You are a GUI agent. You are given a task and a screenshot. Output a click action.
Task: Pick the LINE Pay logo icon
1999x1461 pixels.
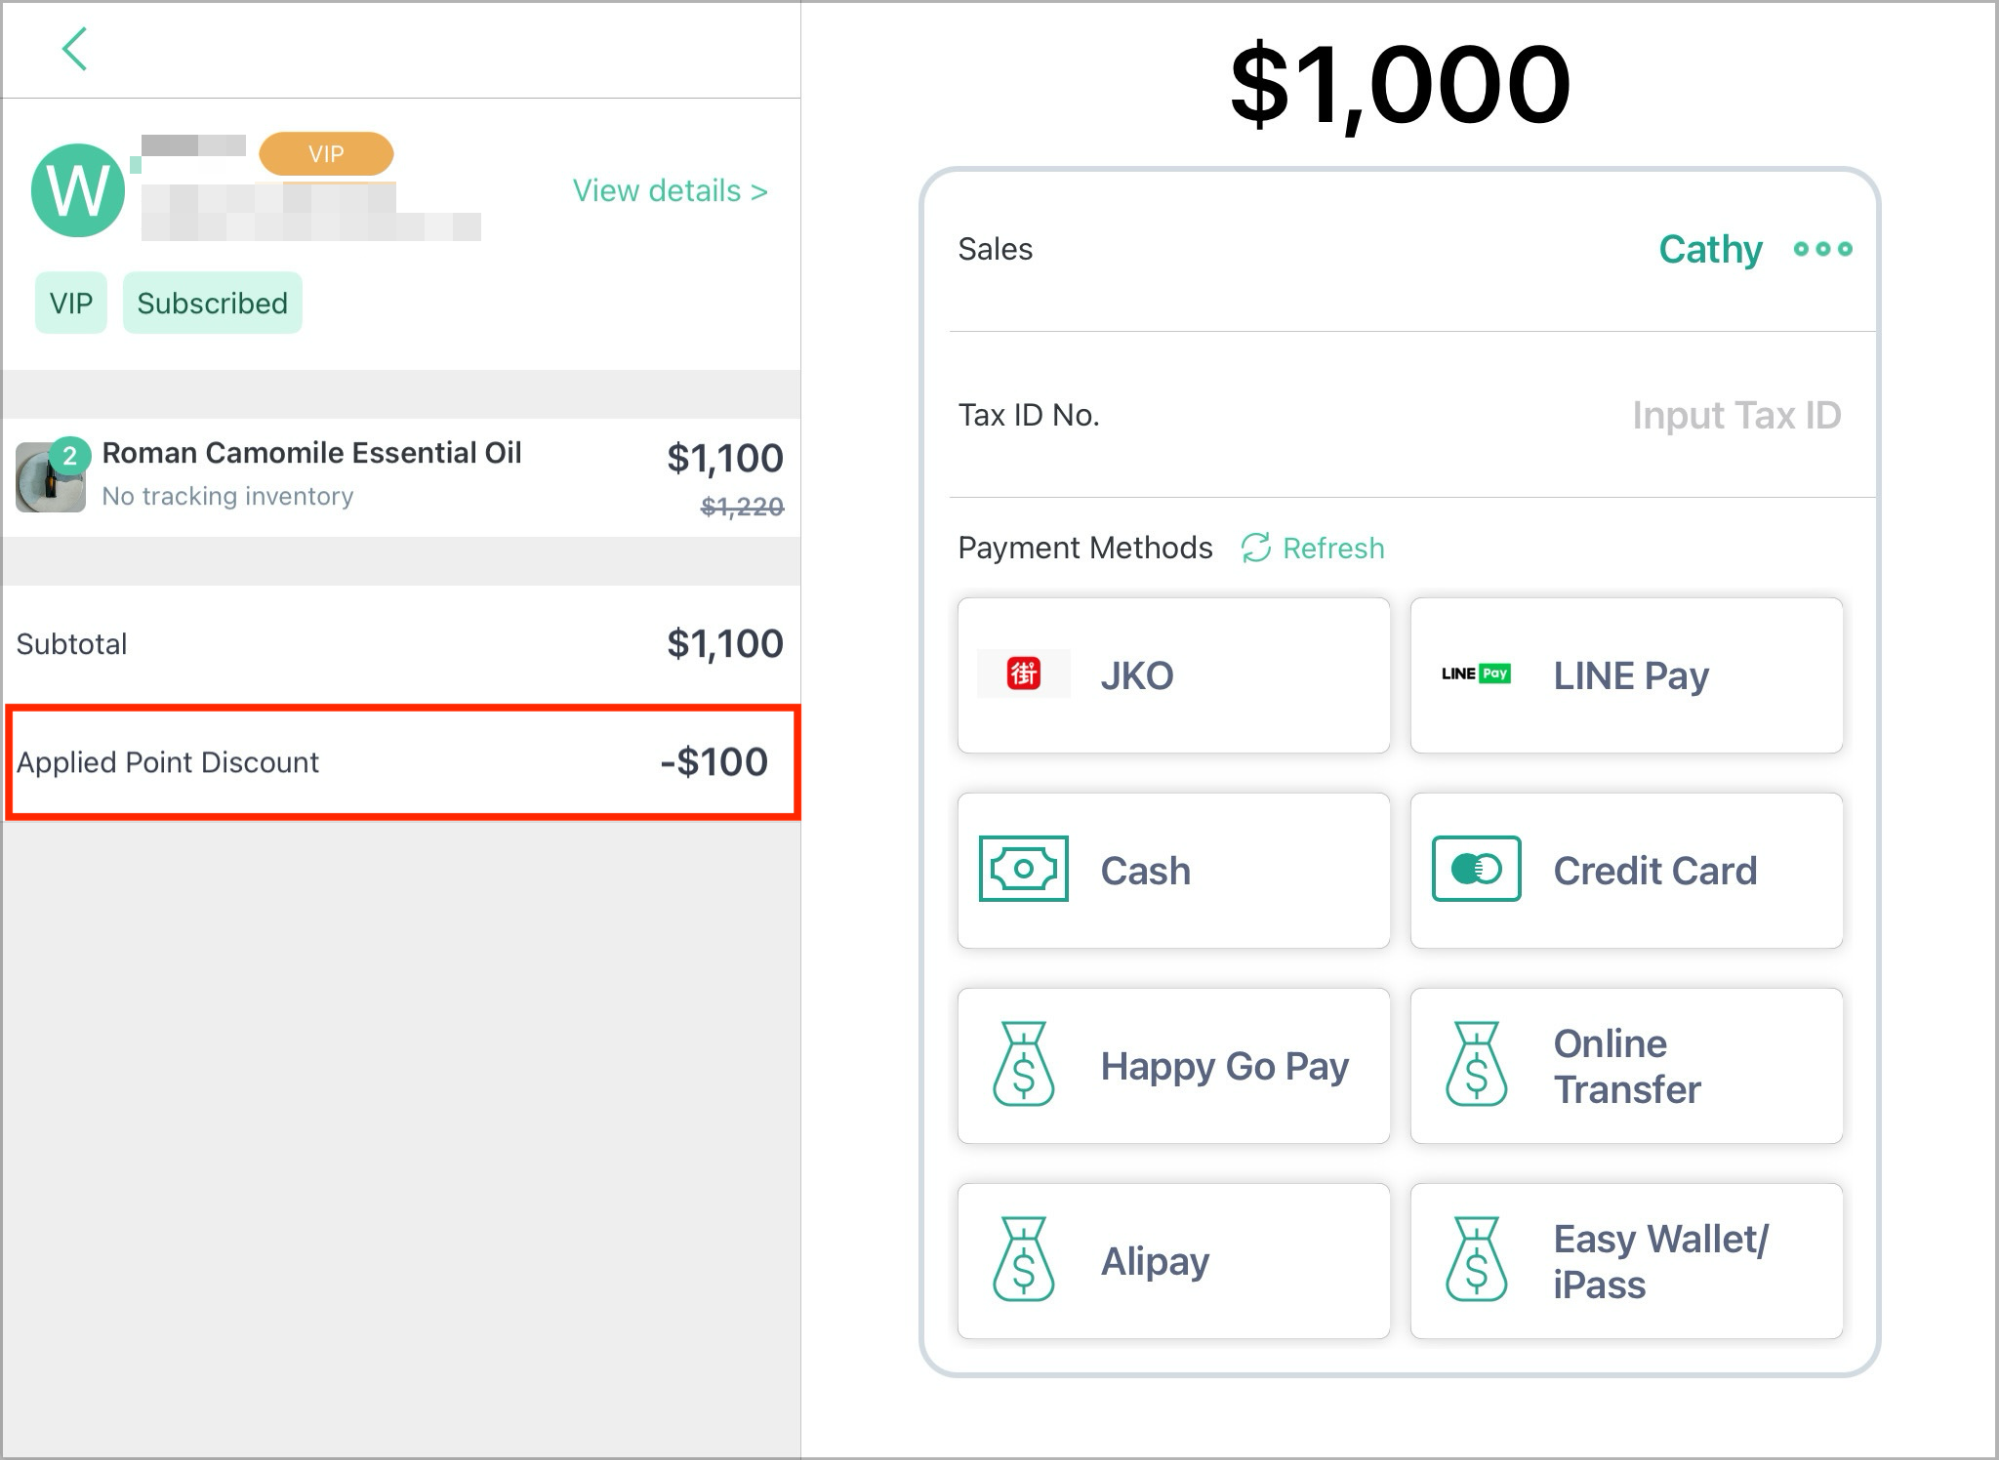pyautogui.click(x=1476, y=674)
